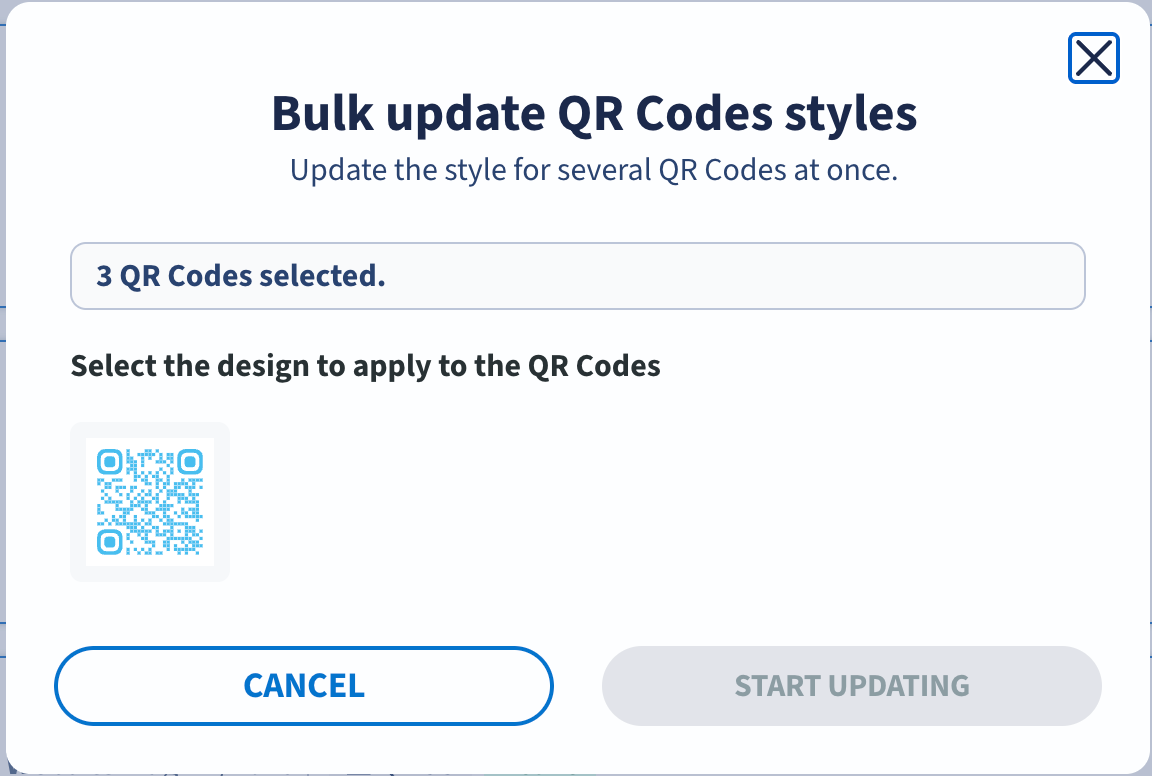The width and height of the screenshot is (1152, 776).
Task: Close the bulk update dialog with X
Action: click(1093, 58)
